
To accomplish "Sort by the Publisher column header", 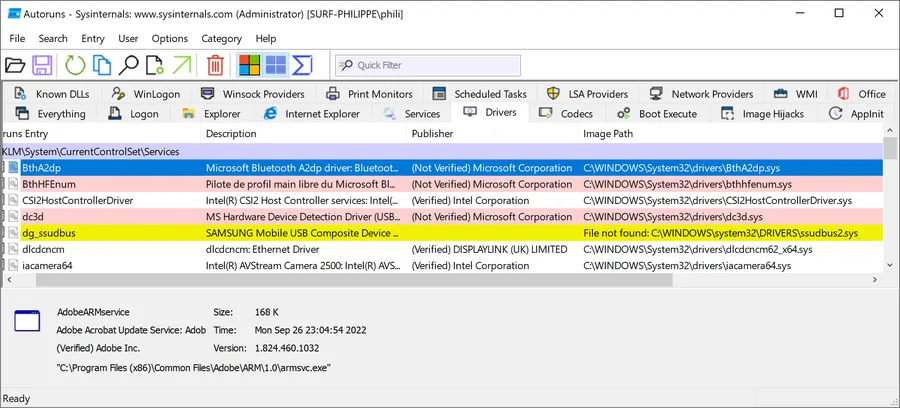I will (492, 134).
